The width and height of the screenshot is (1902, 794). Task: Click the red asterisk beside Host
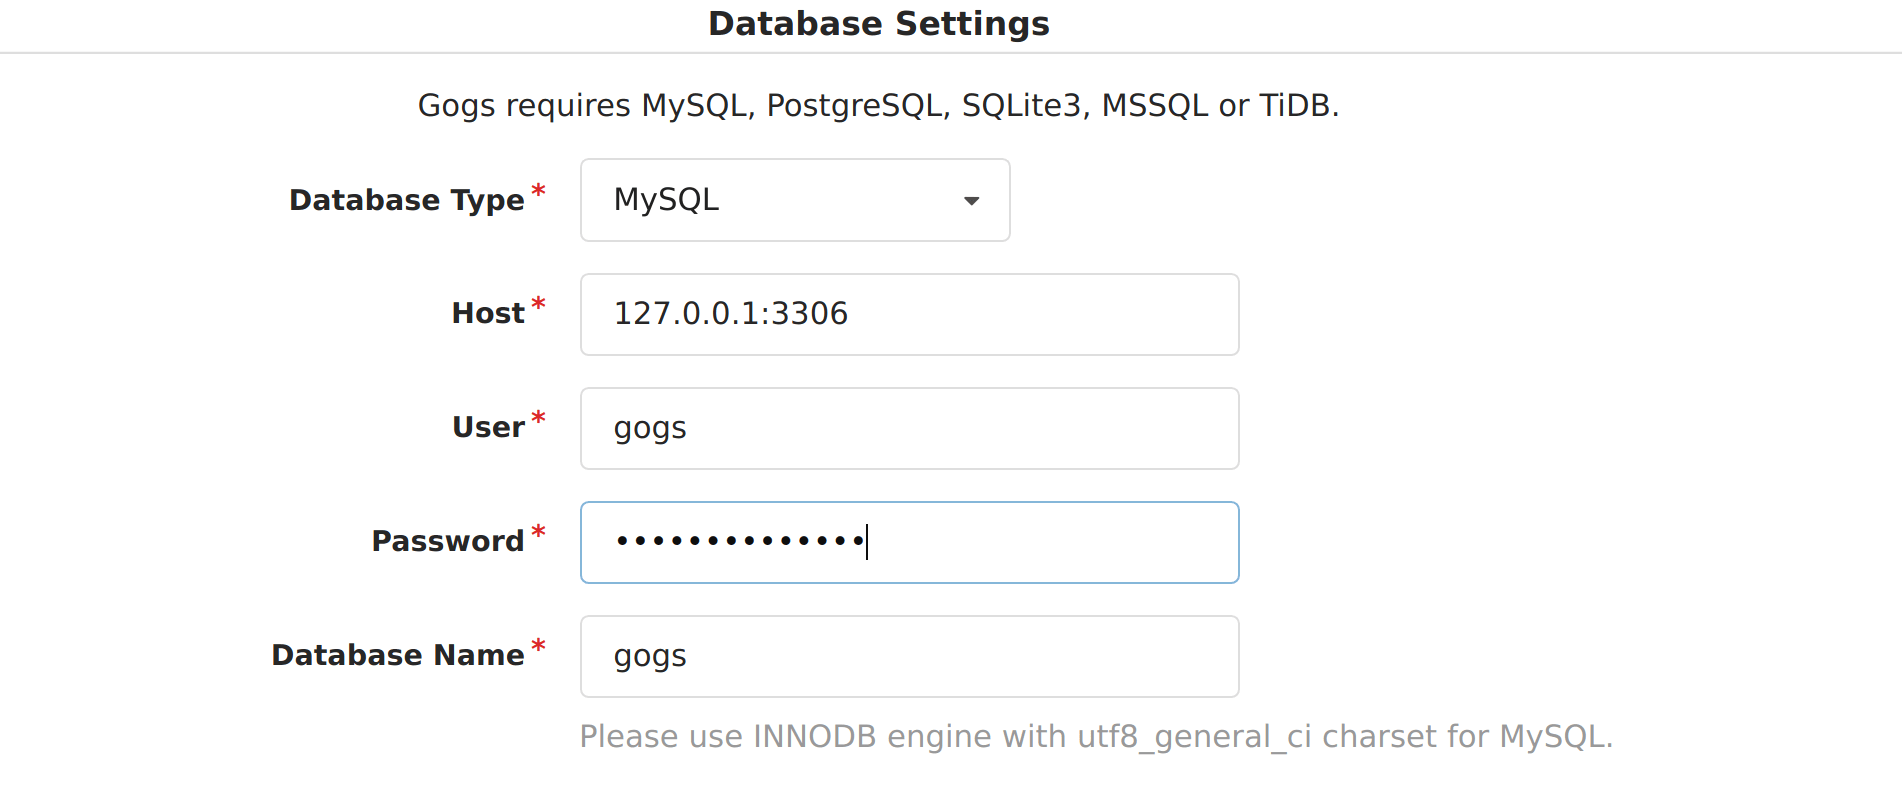pyautogui.click(x=538, y=303)
